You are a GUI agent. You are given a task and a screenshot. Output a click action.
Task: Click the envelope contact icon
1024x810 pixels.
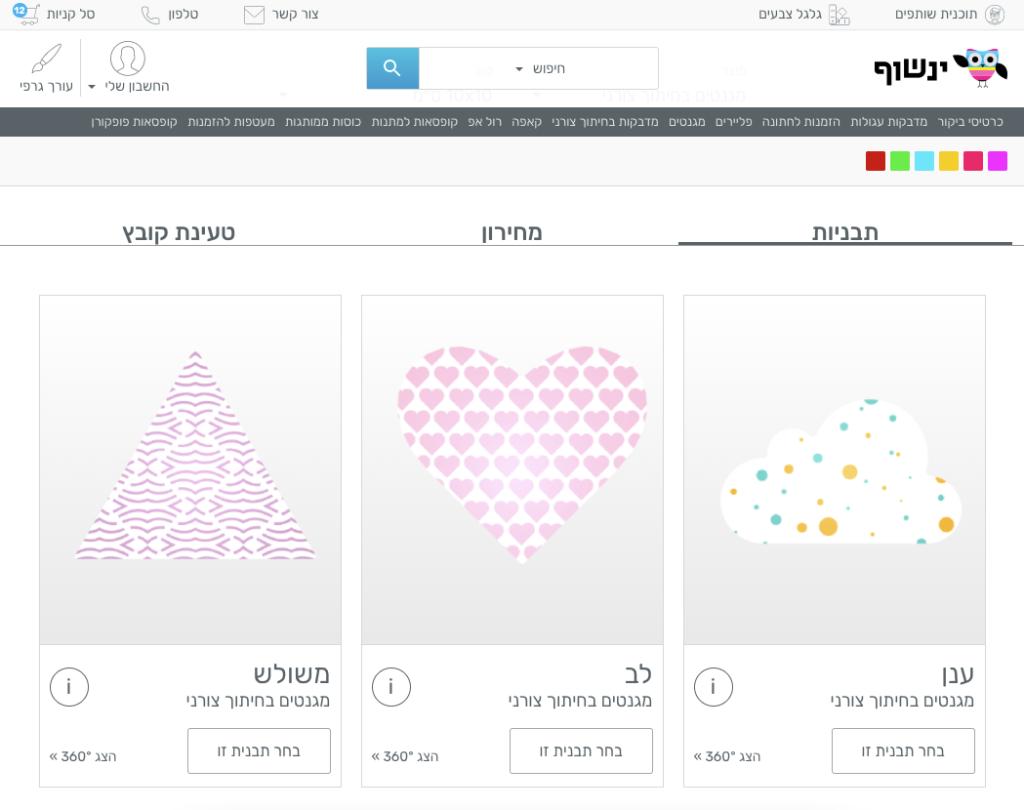coord(254,15)
